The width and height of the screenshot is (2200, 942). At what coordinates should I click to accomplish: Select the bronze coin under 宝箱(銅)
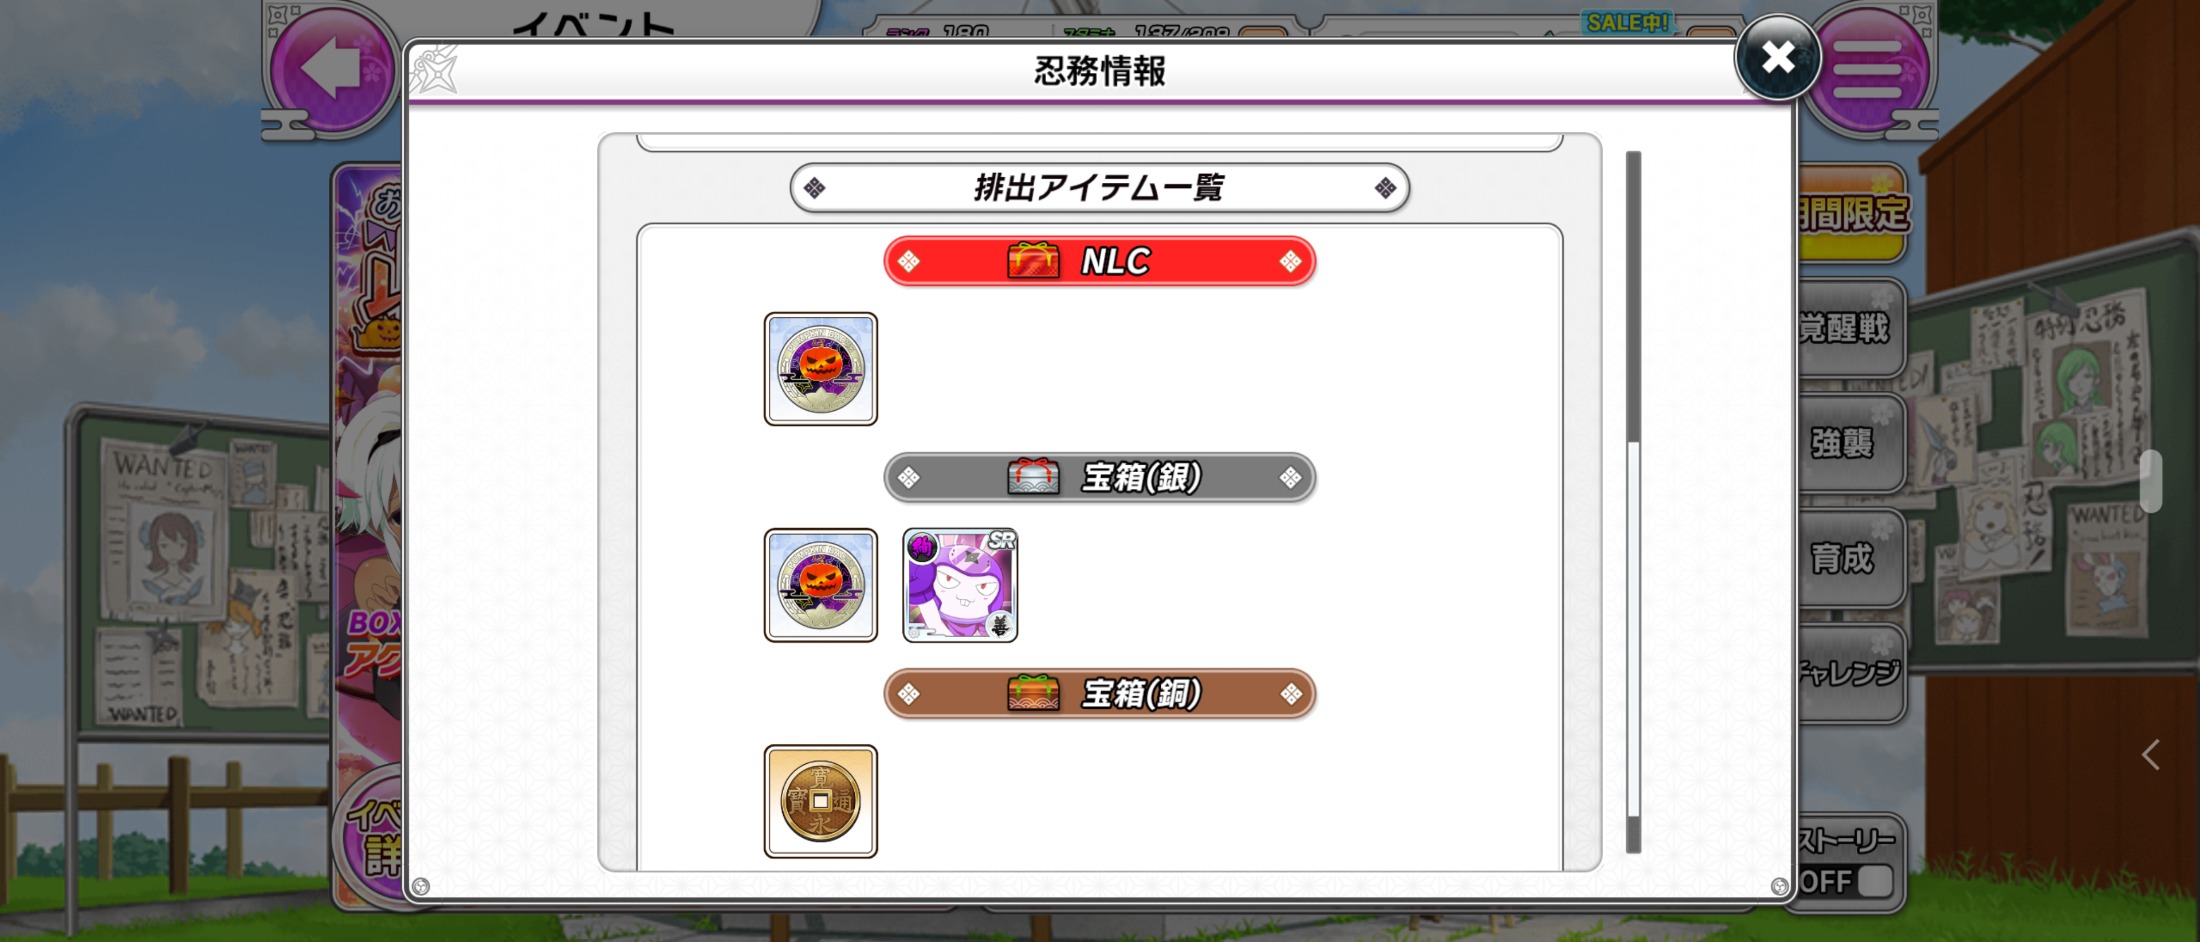click(x=821, y=801)
